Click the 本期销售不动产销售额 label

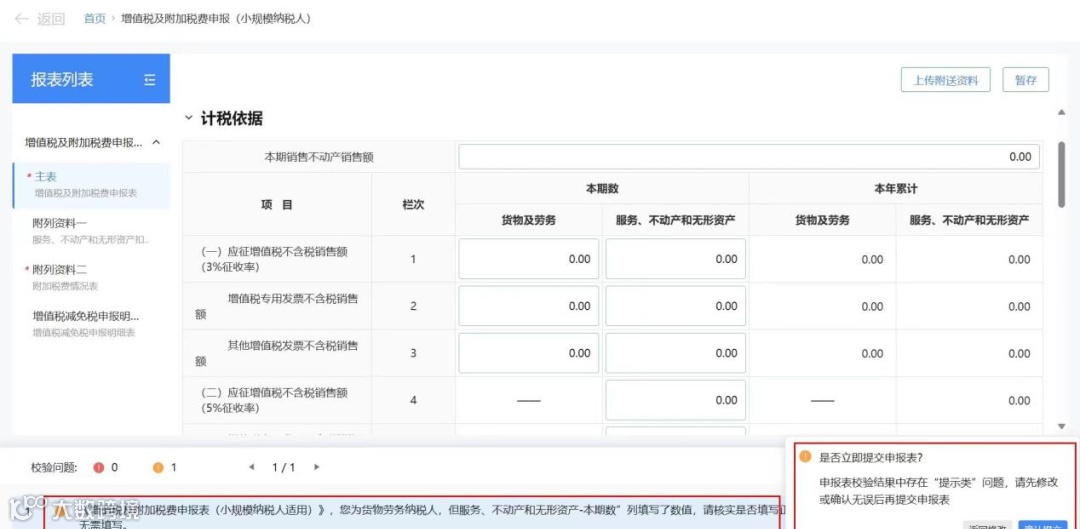(x=319, y=157)
